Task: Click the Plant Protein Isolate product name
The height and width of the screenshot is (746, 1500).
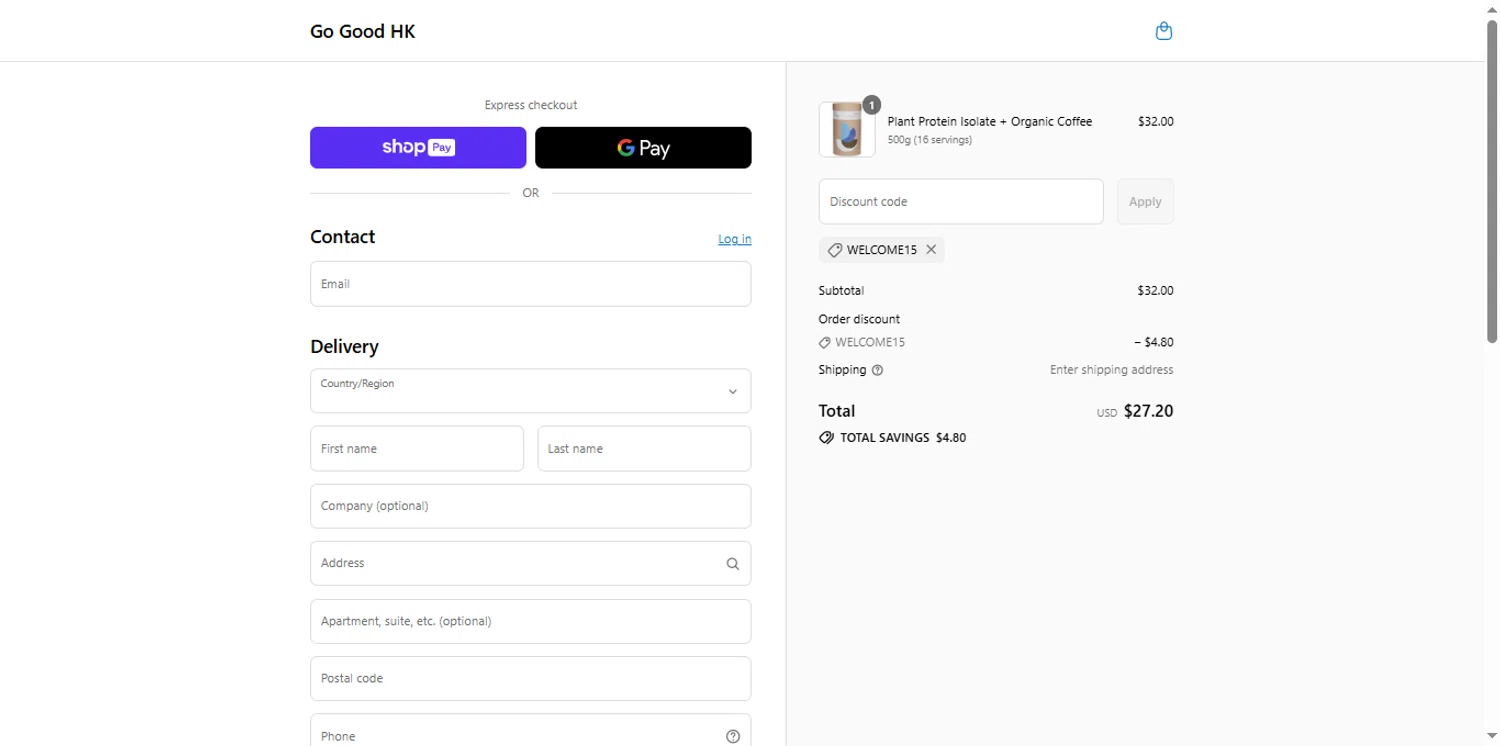Action: point(990,122)
